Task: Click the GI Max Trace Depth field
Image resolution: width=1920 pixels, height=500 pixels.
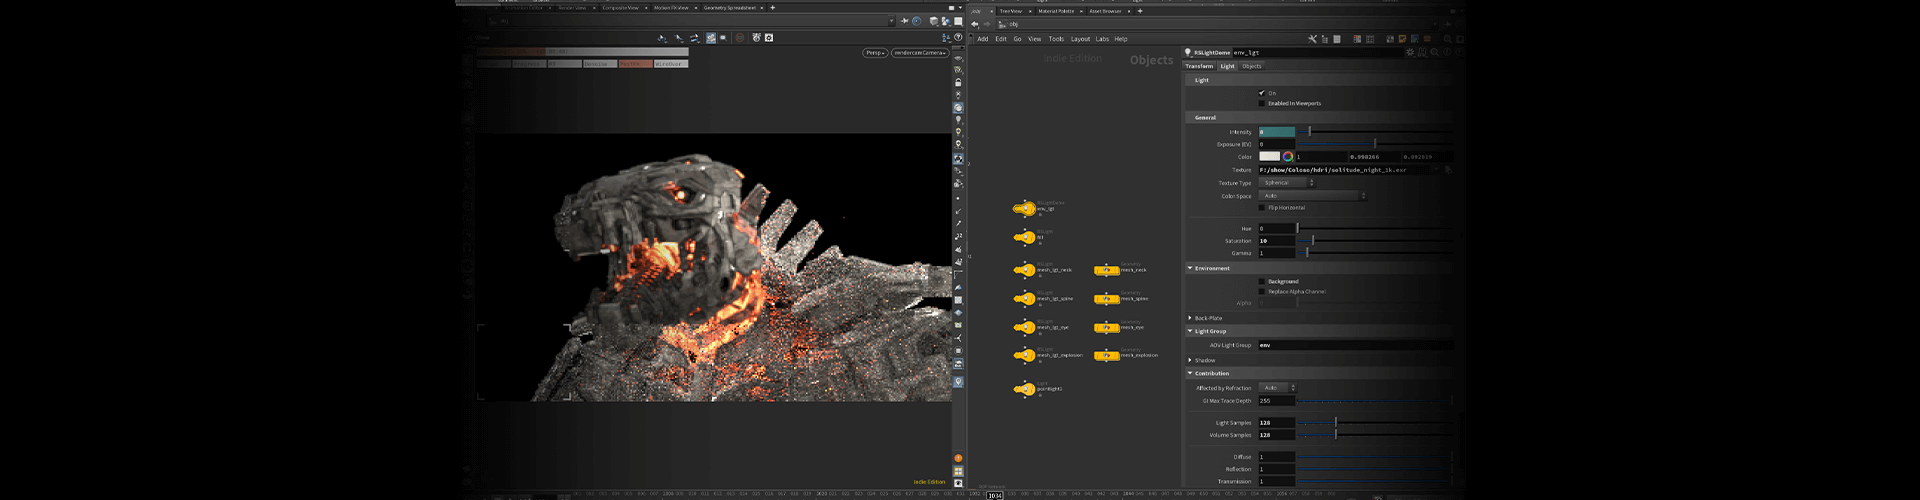Action: [1276, 401]
